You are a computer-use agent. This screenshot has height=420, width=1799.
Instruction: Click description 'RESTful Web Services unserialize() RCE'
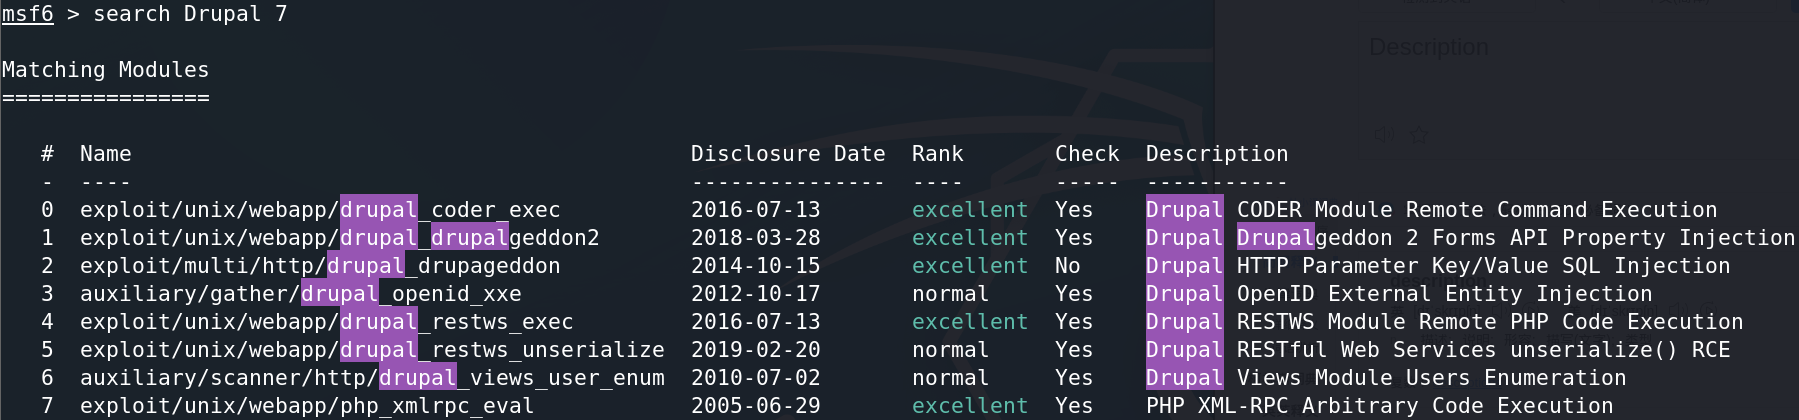click(x=1484, y=350)
